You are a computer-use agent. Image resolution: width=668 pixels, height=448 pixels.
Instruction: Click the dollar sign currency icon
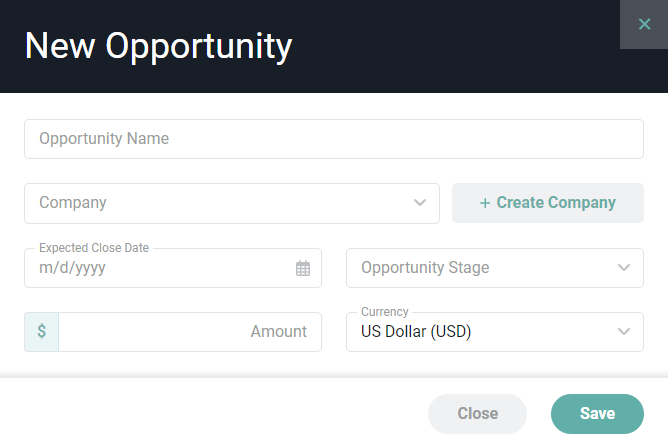tap(41, 332)
